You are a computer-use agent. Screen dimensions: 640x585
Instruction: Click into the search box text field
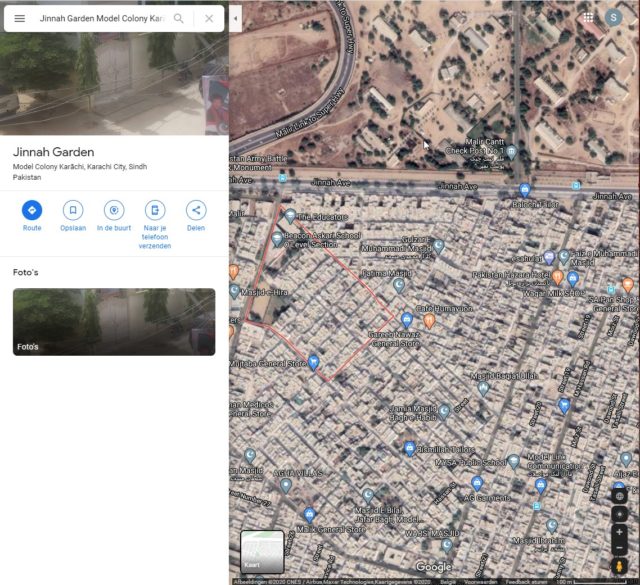pyautogui.click(x=102, y=18)
